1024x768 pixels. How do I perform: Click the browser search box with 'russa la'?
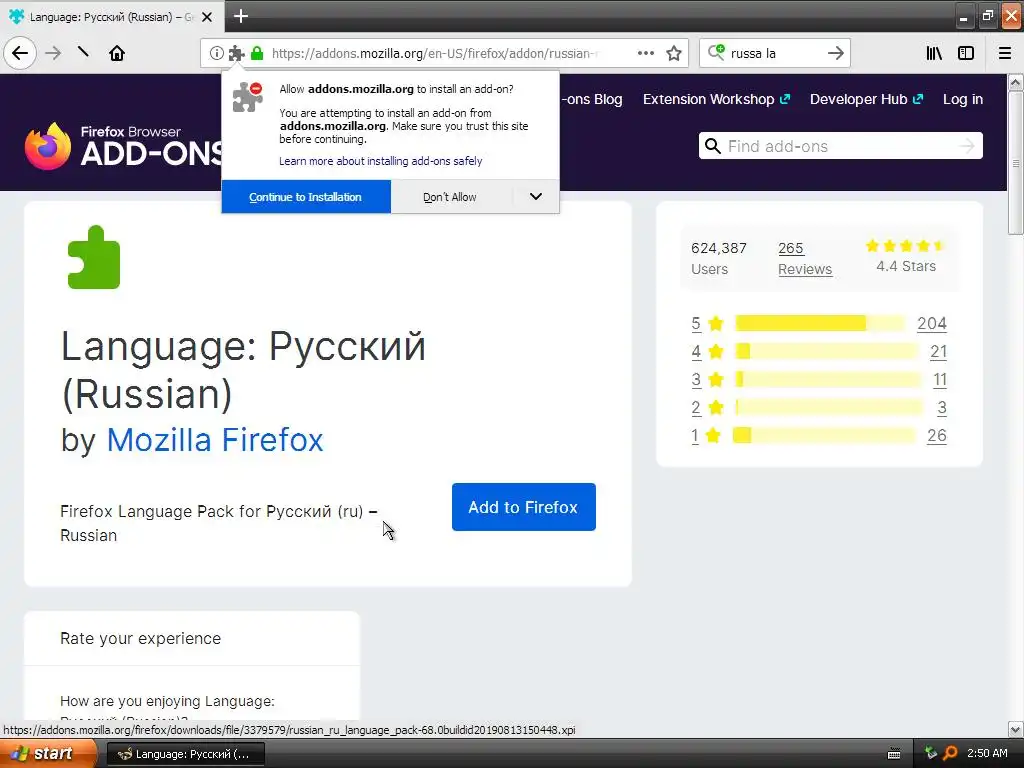(774, 53)
